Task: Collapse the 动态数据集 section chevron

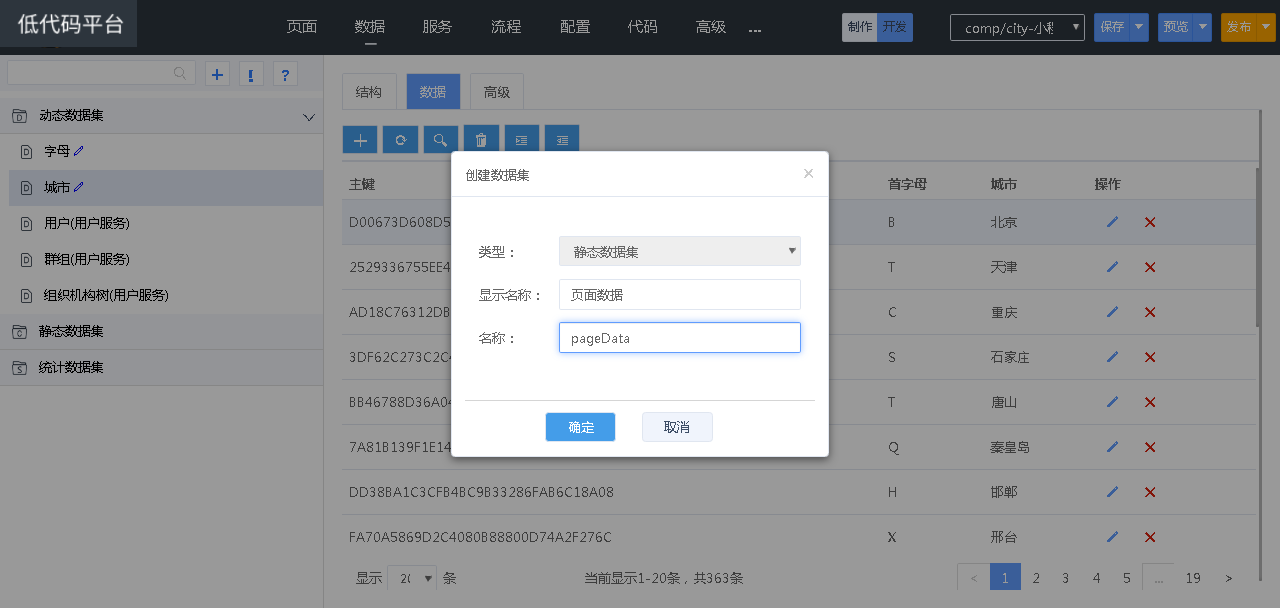Action: coord(308,117)
